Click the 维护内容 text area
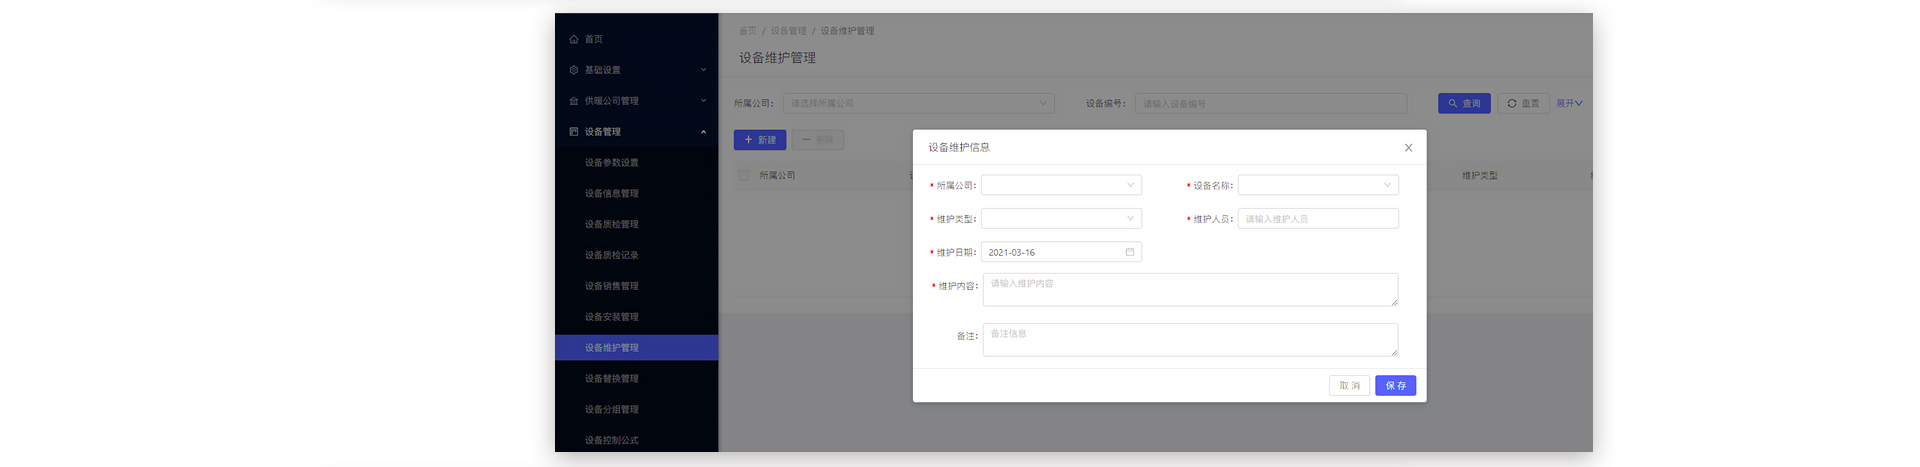Viewport: 1920px width, 467px height. click(x=1190, y=290)
